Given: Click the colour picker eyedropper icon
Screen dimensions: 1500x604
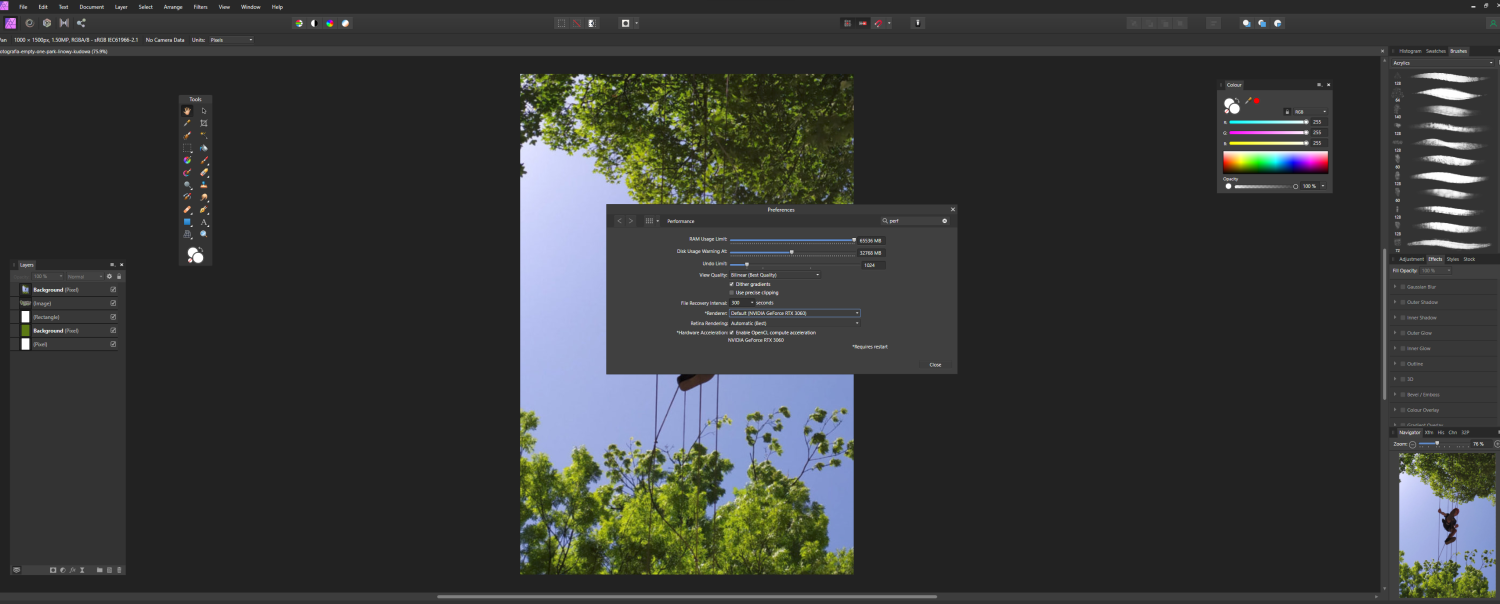Looking at the screenshot, I should 1247,100.
